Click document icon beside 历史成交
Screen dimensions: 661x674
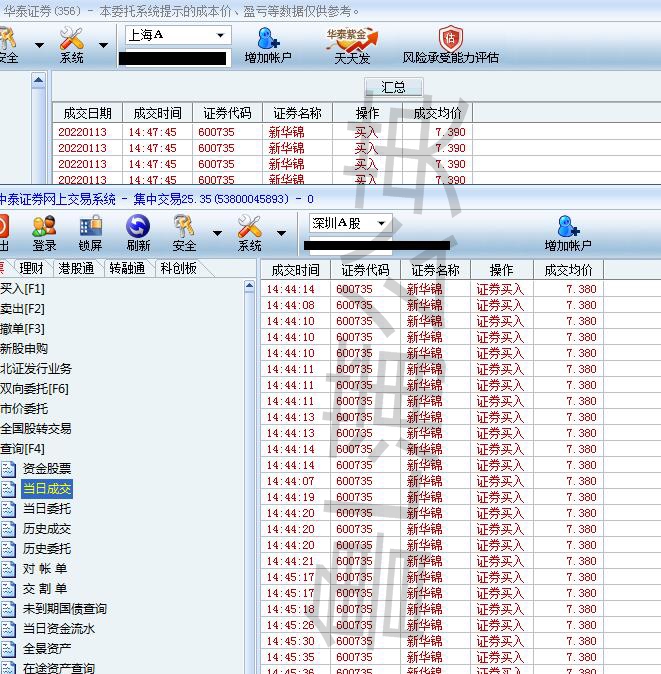tap(8, 529)
